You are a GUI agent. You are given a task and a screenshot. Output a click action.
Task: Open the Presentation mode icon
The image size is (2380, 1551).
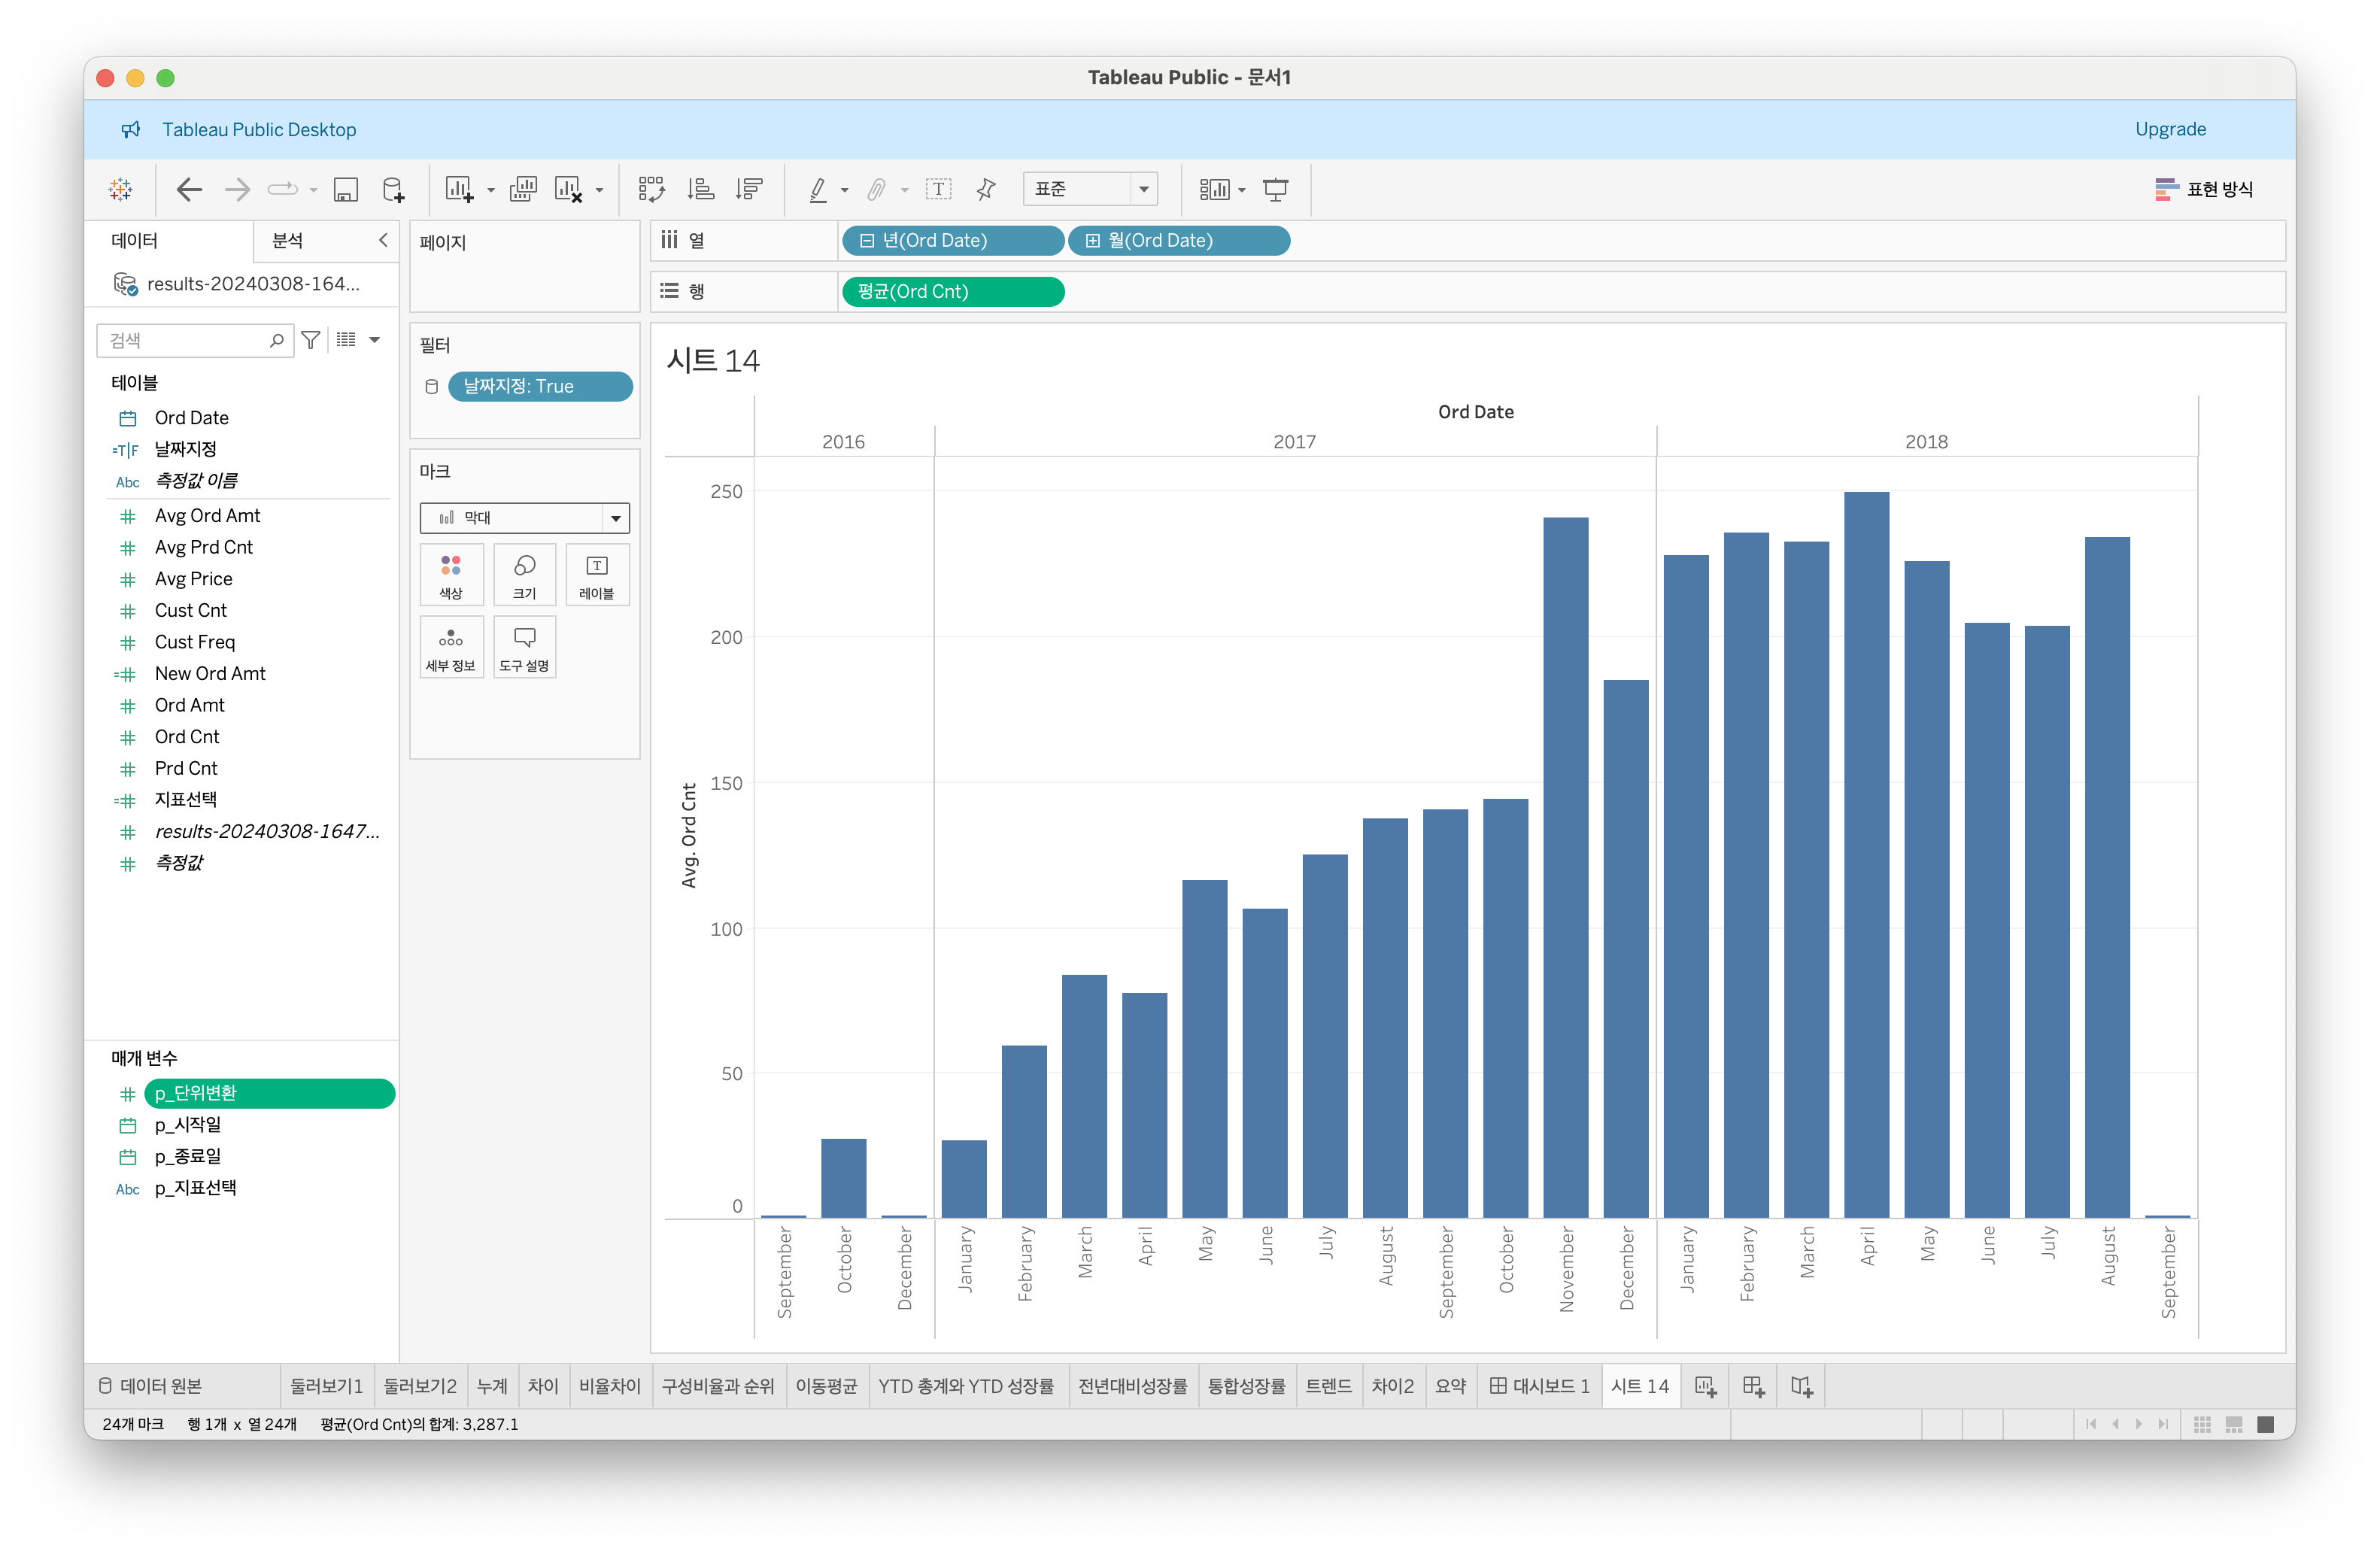tap(1275, 189)
